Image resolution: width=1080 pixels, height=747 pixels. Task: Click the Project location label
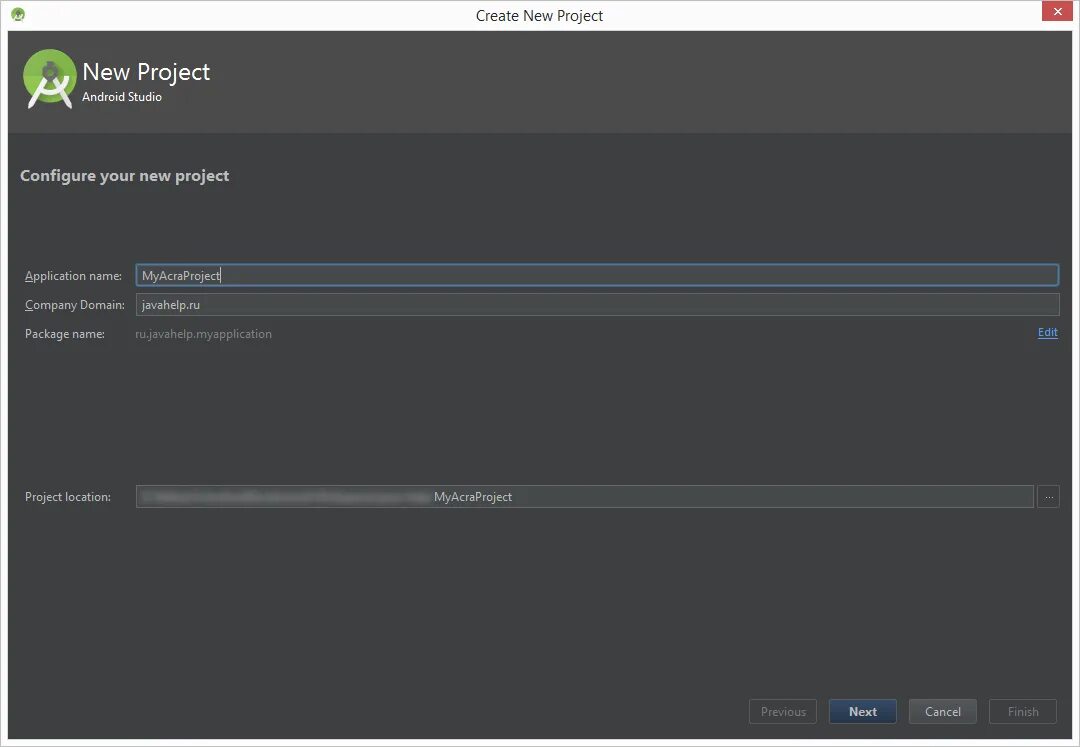tap(68, 497)
